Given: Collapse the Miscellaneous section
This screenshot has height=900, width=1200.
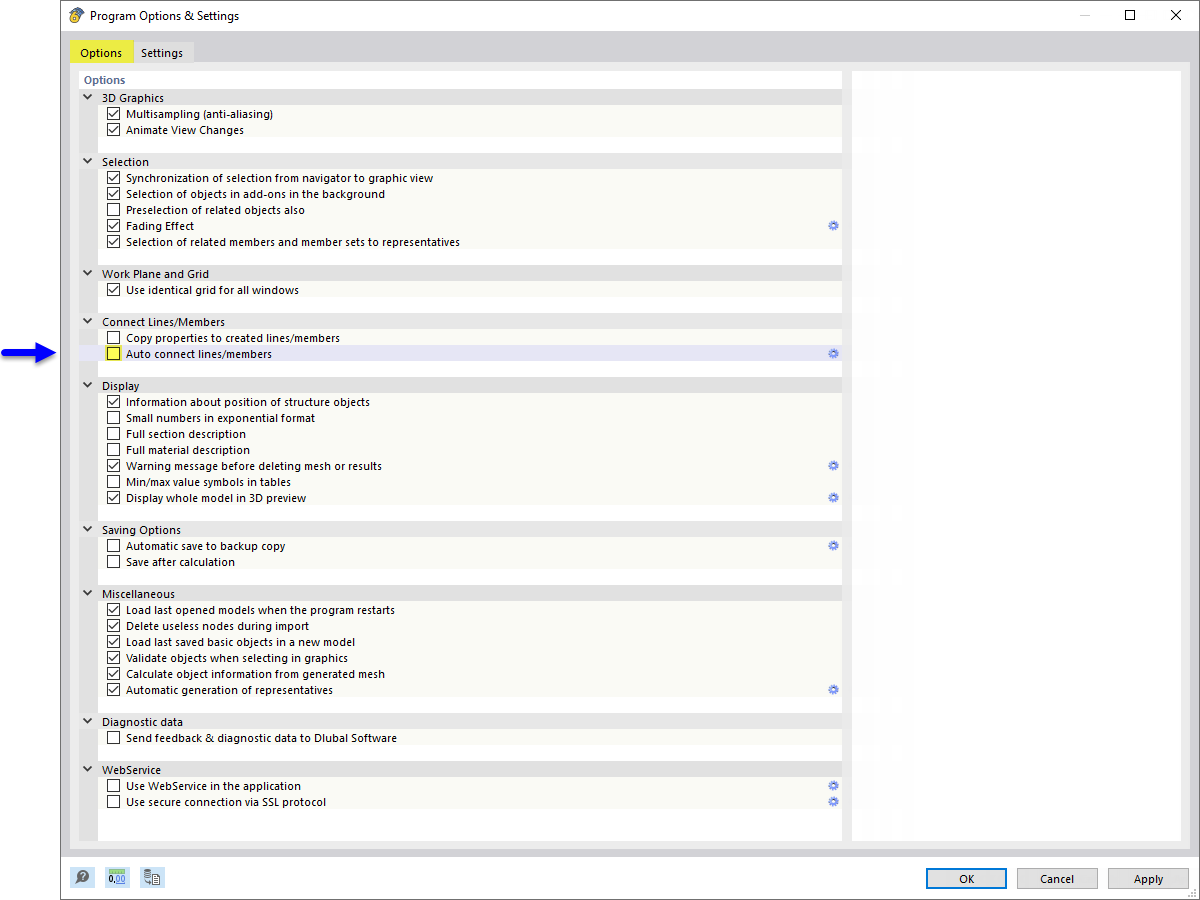Looking at the screenshot, I should [x=87, y=593].
